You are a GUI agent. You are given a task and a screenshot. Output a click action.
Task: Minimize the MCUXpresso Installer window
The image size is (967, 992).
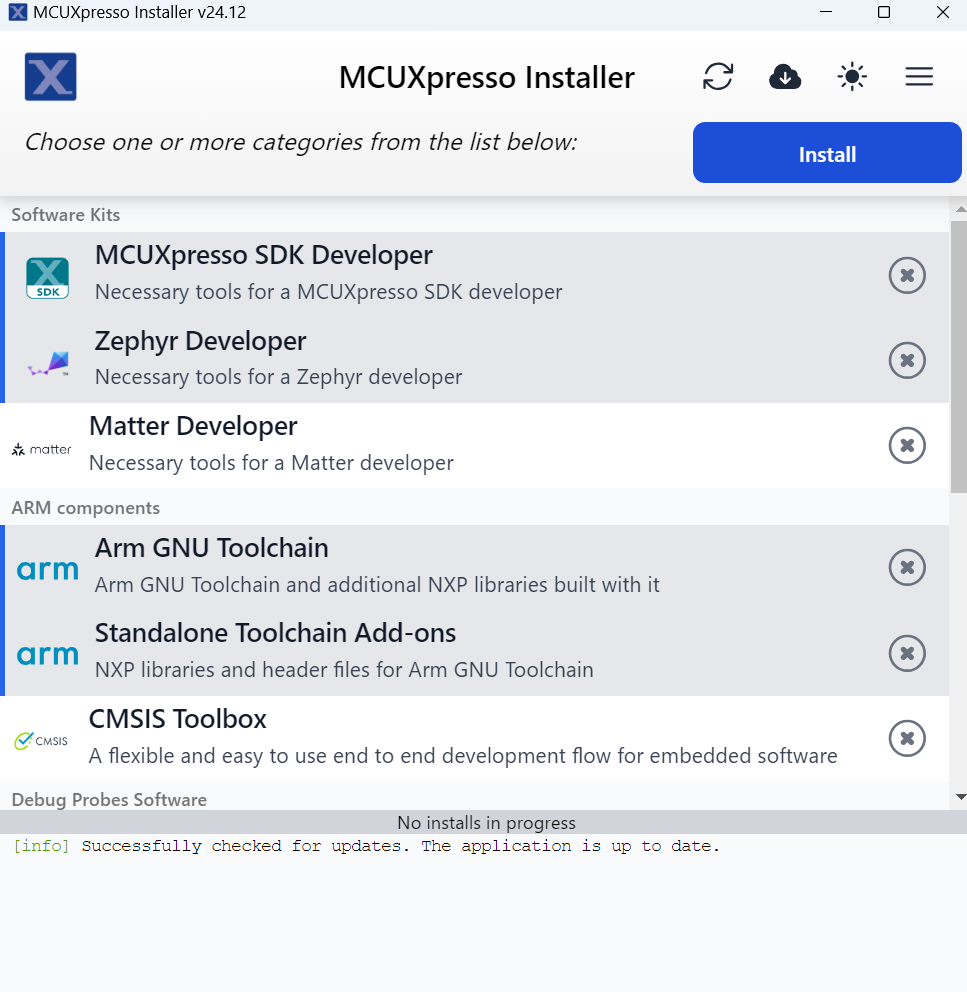pos(826,12)
